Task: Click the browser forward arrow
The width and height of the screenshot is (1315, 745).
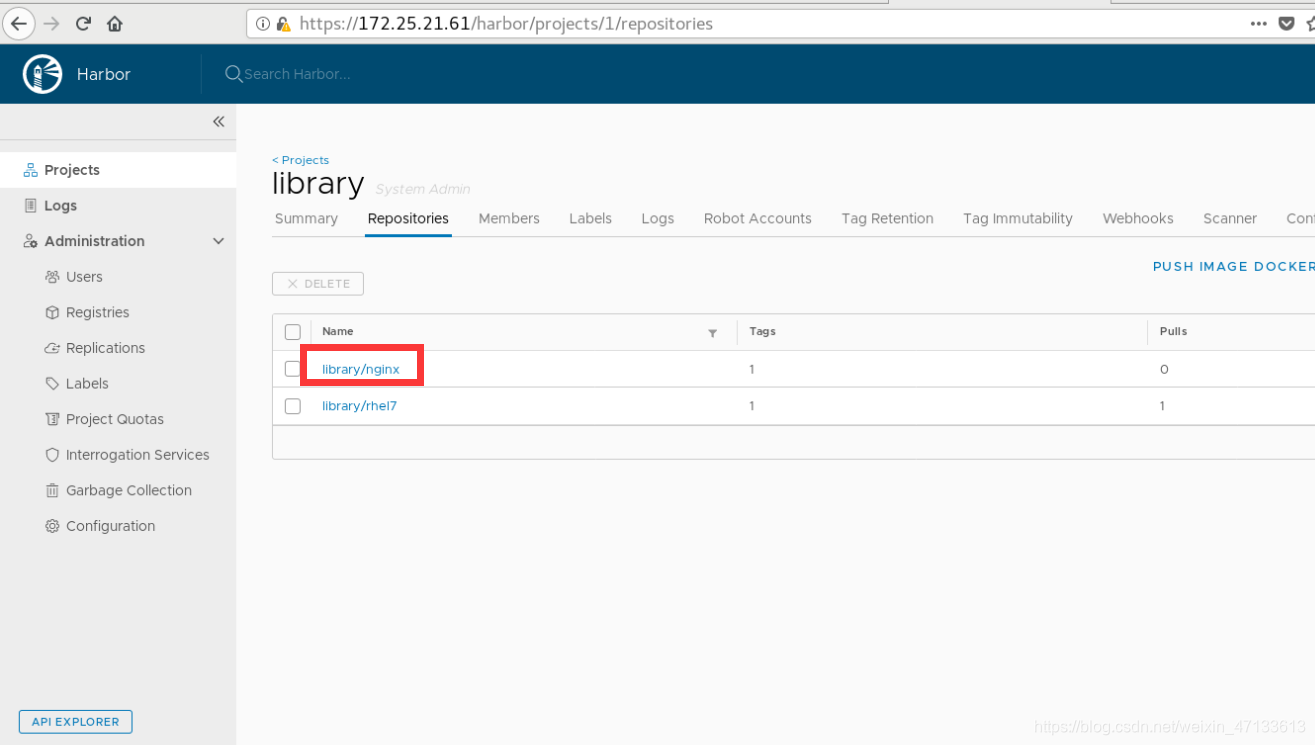Action: (52, 23)
